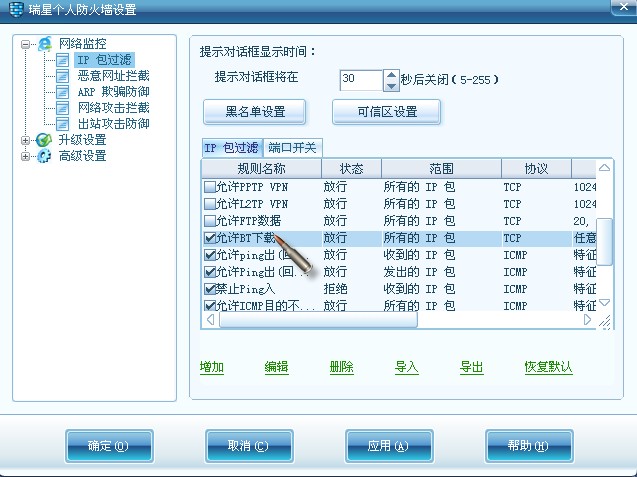The image size is (637, 477).
Task: Click the 高级设置 gear icon
Action: click(44, 156)
